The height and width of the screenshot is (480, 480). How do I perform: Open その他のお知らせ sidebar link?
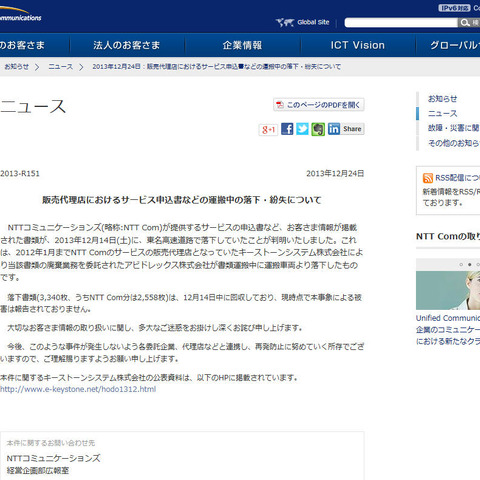pyautogui.click(x=454, y=143)
